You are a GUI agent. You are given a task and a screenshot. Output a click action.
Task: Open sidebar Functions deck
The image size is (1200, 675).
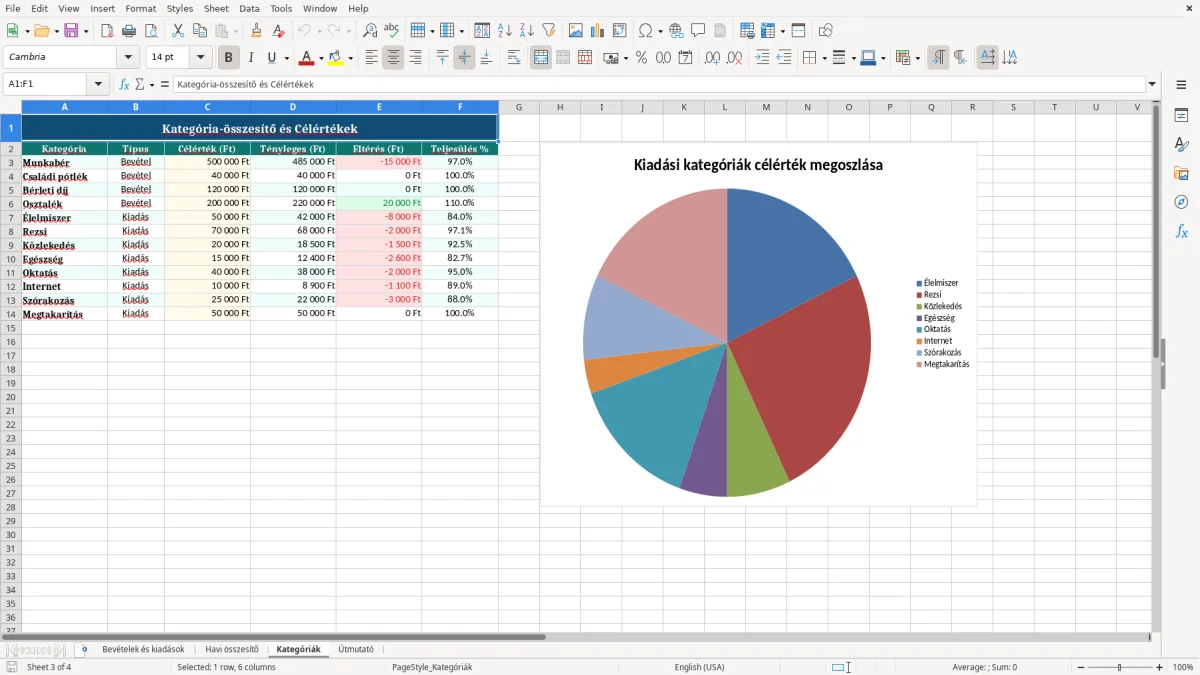pos(1181,231)
